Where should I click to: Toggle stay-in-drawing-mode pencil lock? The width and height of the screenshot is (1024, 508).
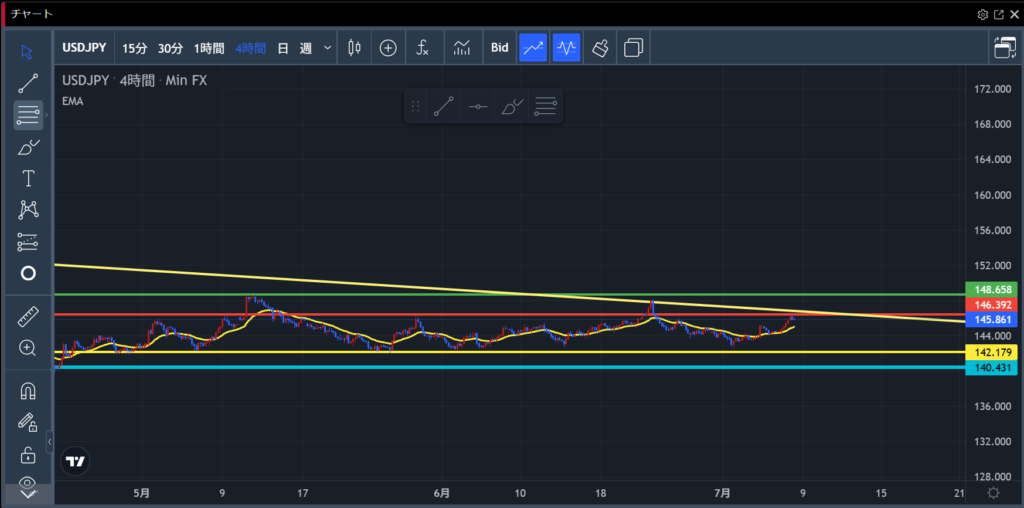pos(27,422)
